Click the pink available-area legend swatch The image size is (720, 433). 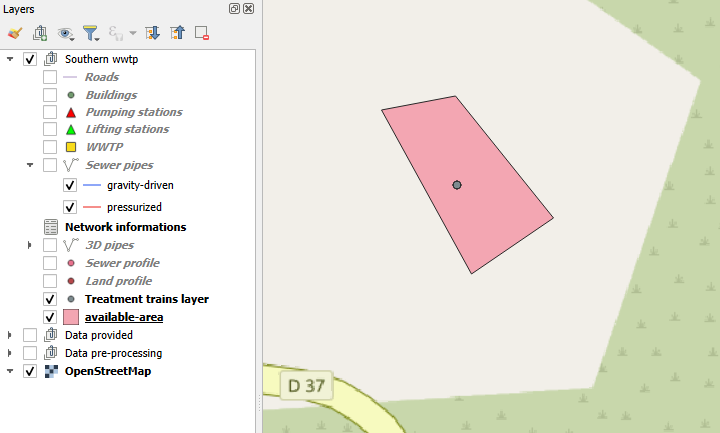pos(71,317)
